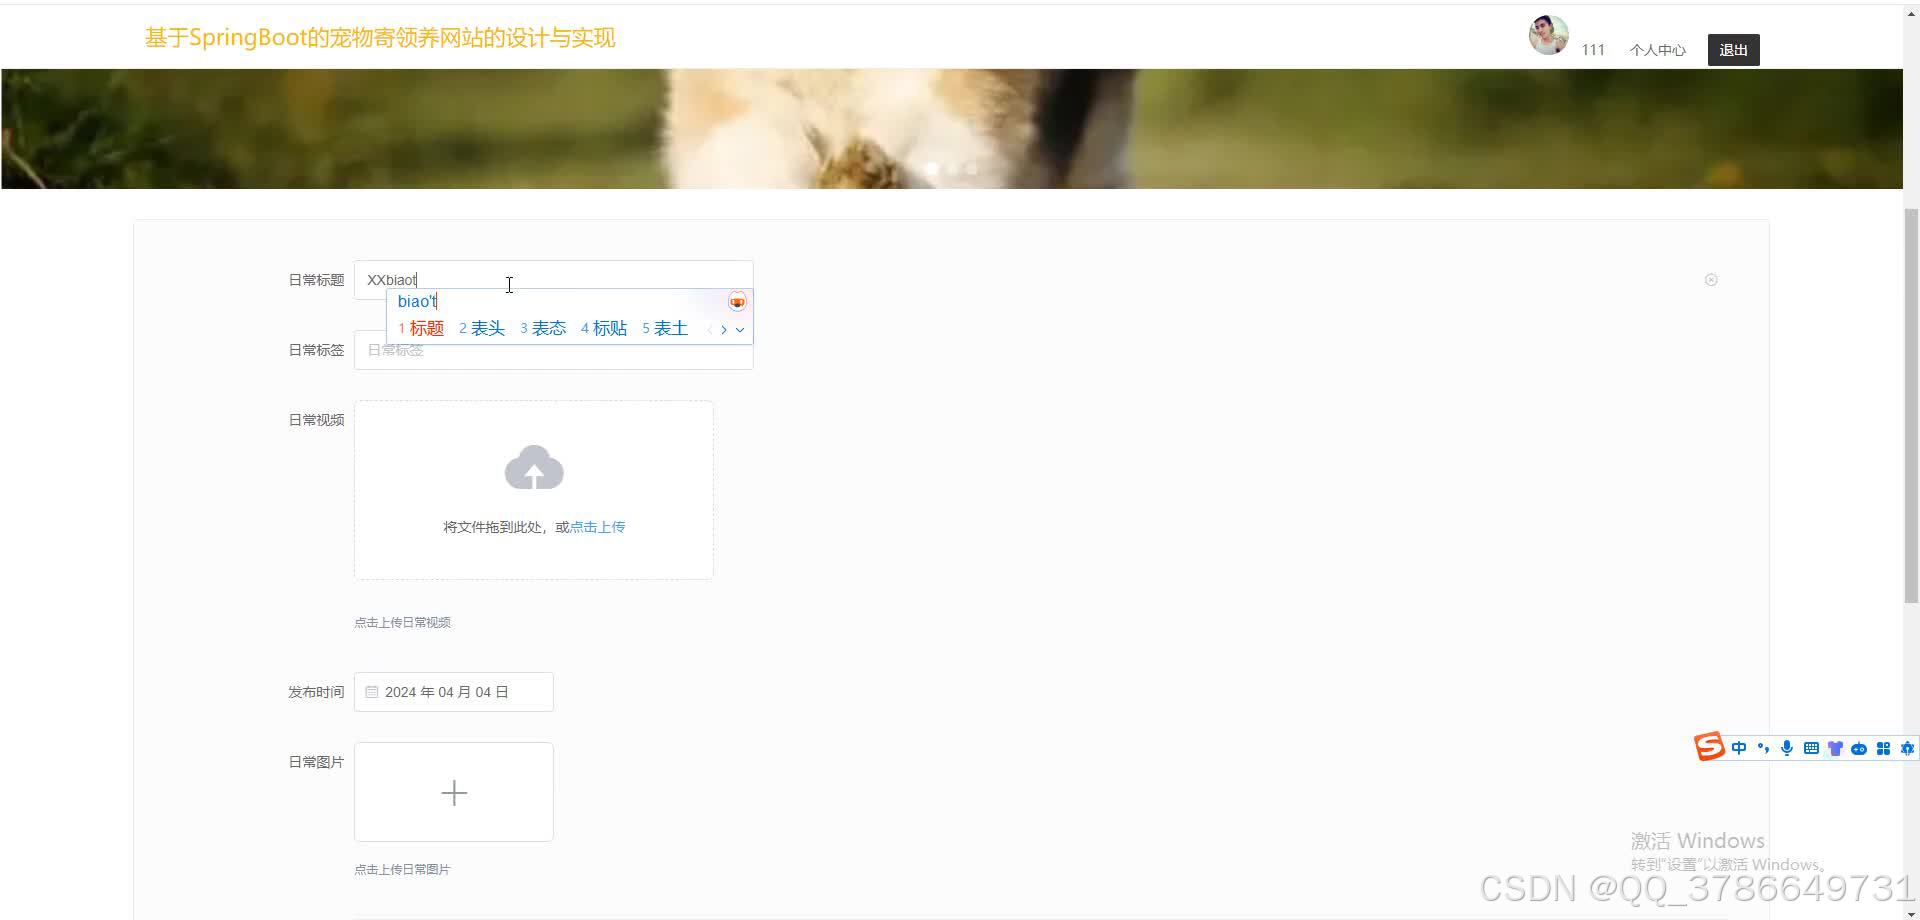This screenshot has height=920, width=1920.
Task: Click the 日常标签 input field
Action: (553, 350)
